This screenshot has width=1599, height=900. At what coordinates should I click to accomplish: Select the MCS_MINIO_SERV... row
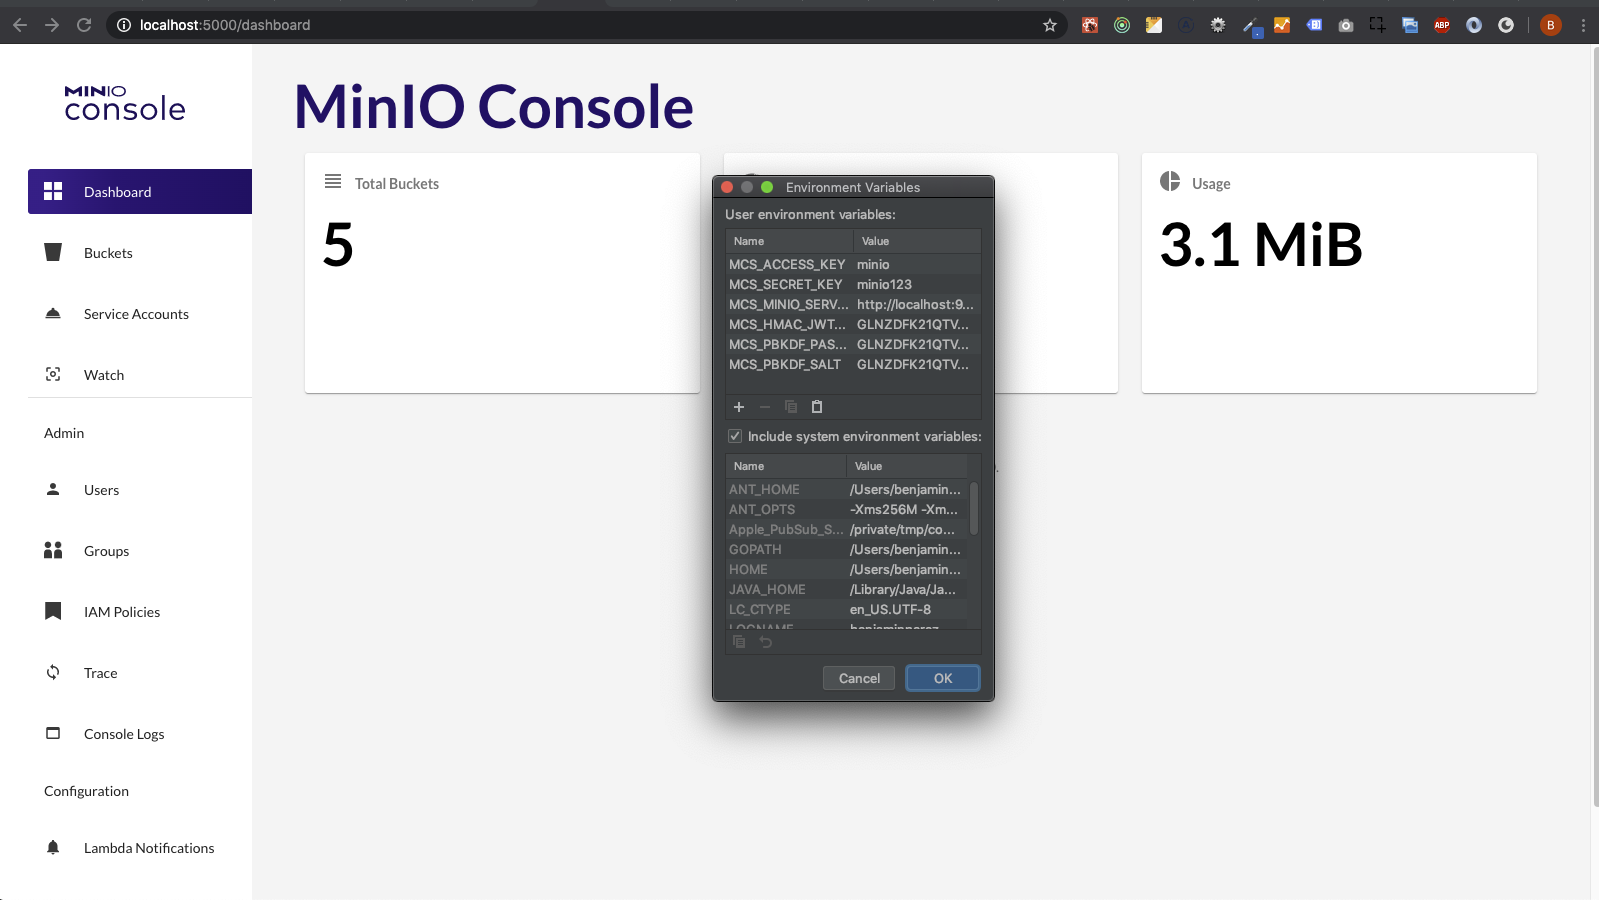[x=853, y=304]
